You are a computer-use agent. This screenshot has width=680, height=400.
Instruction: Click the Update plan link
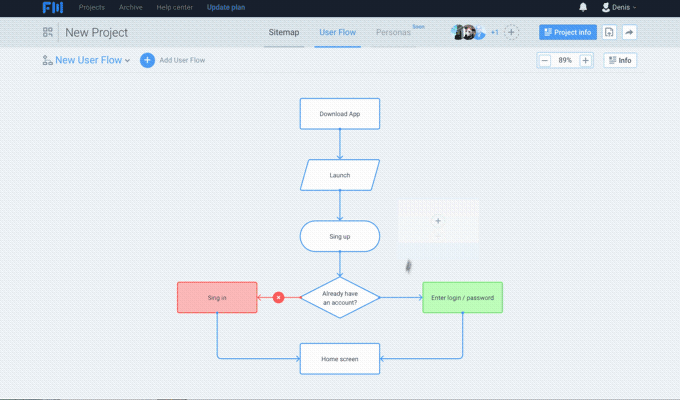click(226, 7)
